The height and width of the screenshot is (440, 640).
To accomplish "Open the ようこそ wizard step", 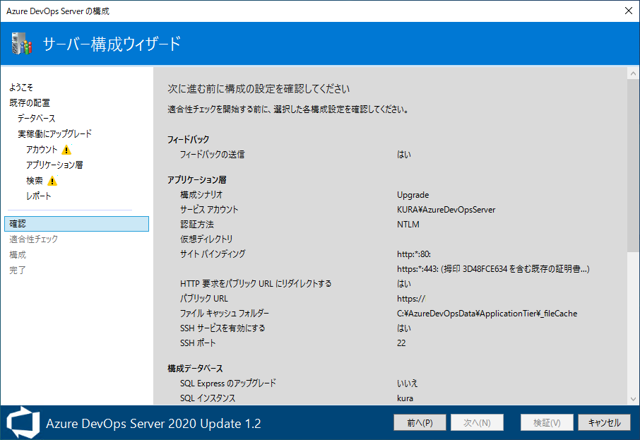I will [x=21, y=87].
